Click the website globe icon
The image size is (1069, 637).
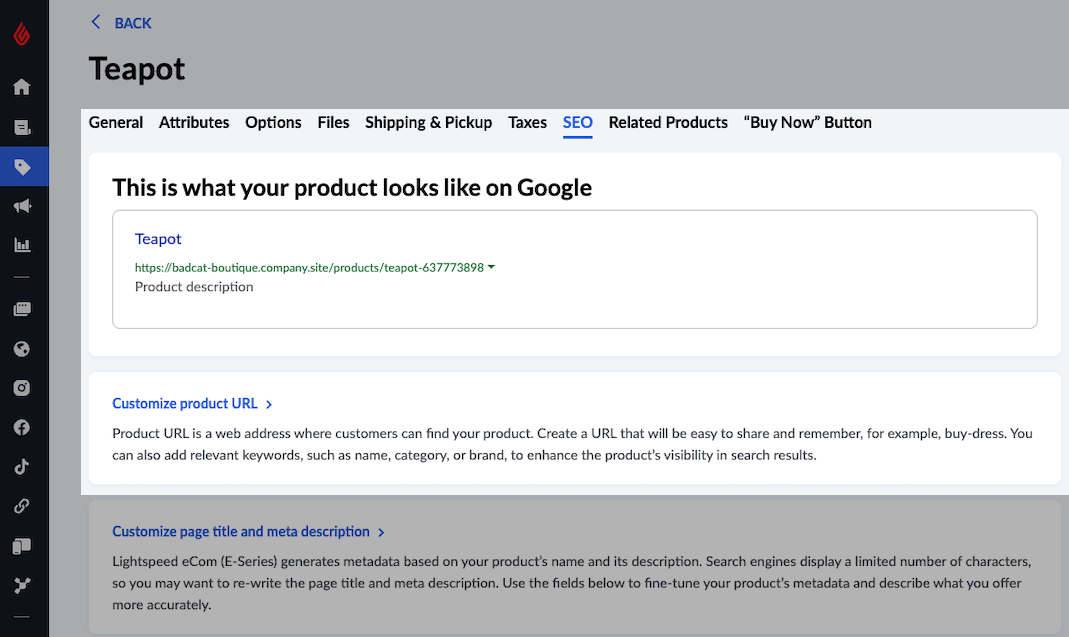(x=22, y=348)
